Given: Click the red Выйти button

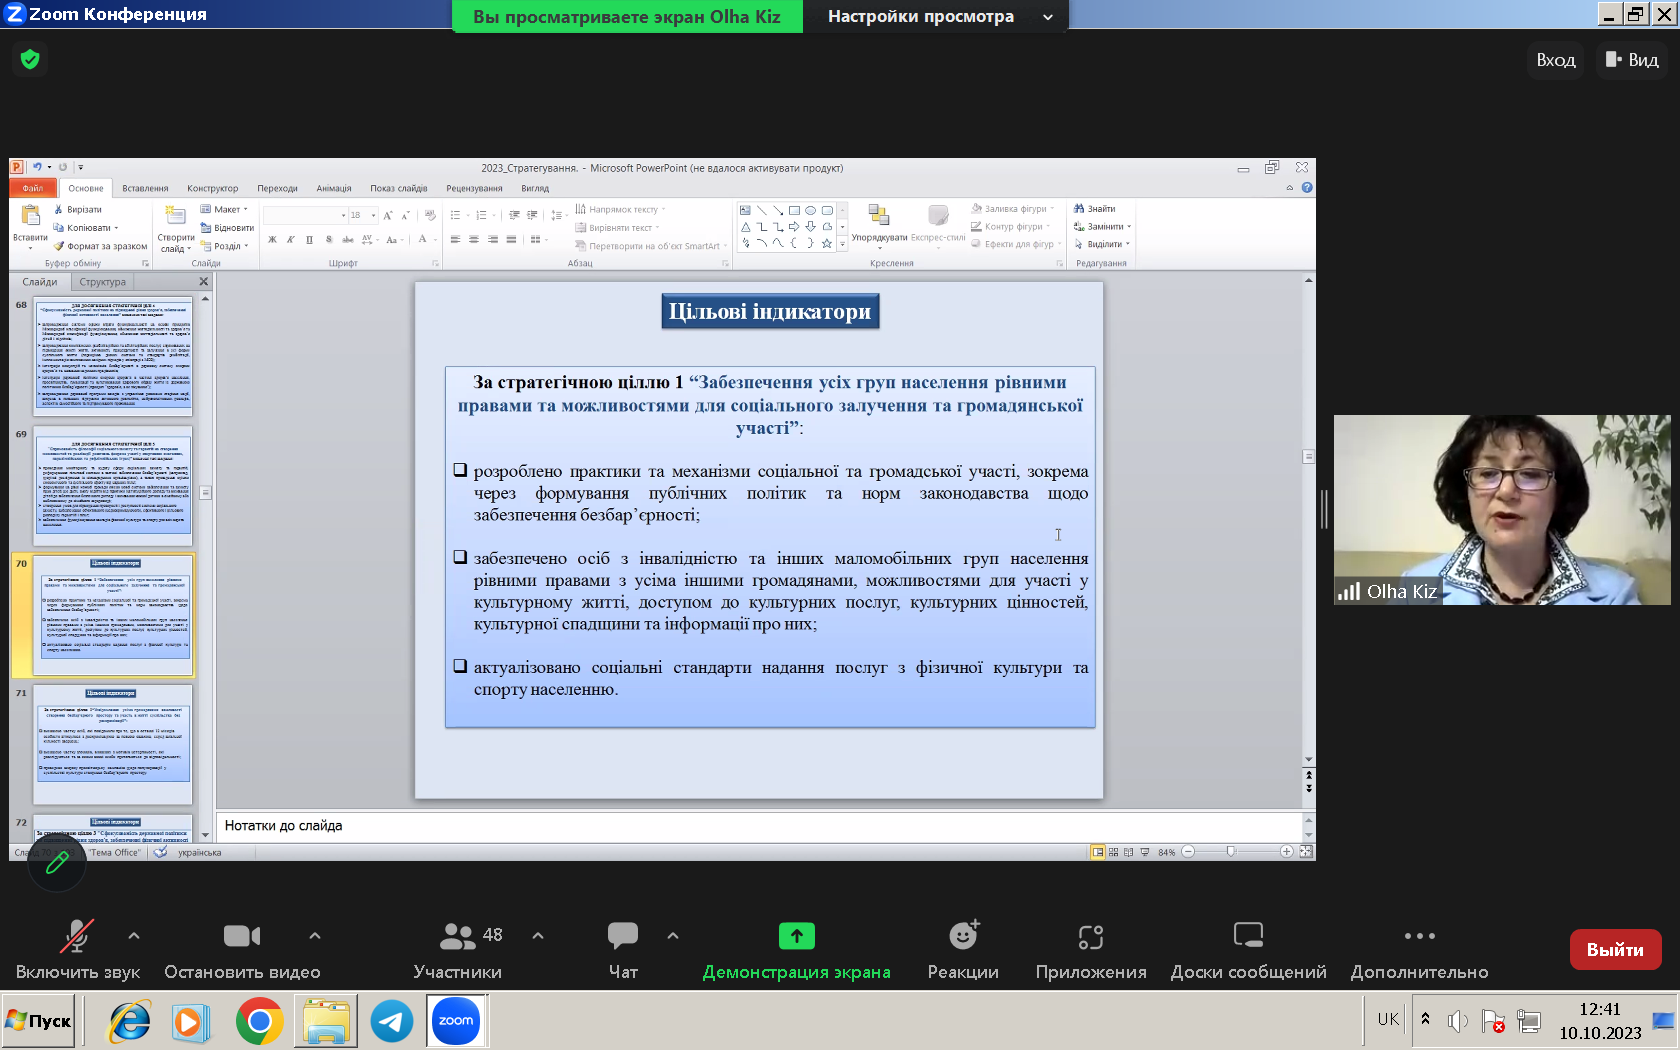Looking at the screenshot, I should click(1615, 950).
